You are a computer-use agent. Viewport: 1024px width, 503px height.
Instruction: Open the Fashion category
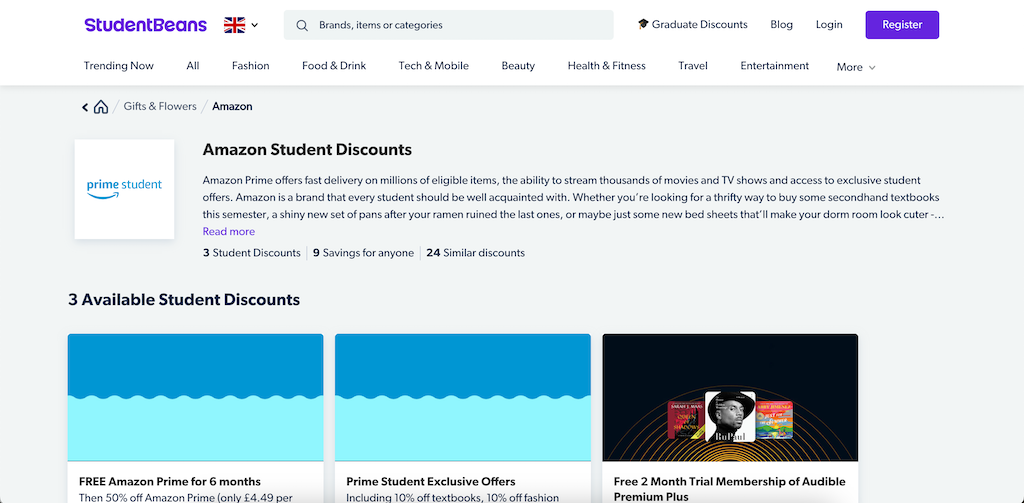[251, 65]
